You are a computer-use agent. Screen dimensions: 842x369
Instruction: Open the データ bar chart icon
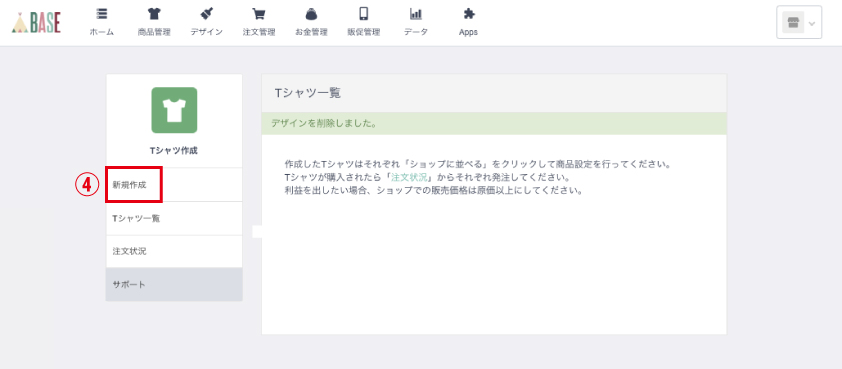pyautogui.click(x=416, y=15)
